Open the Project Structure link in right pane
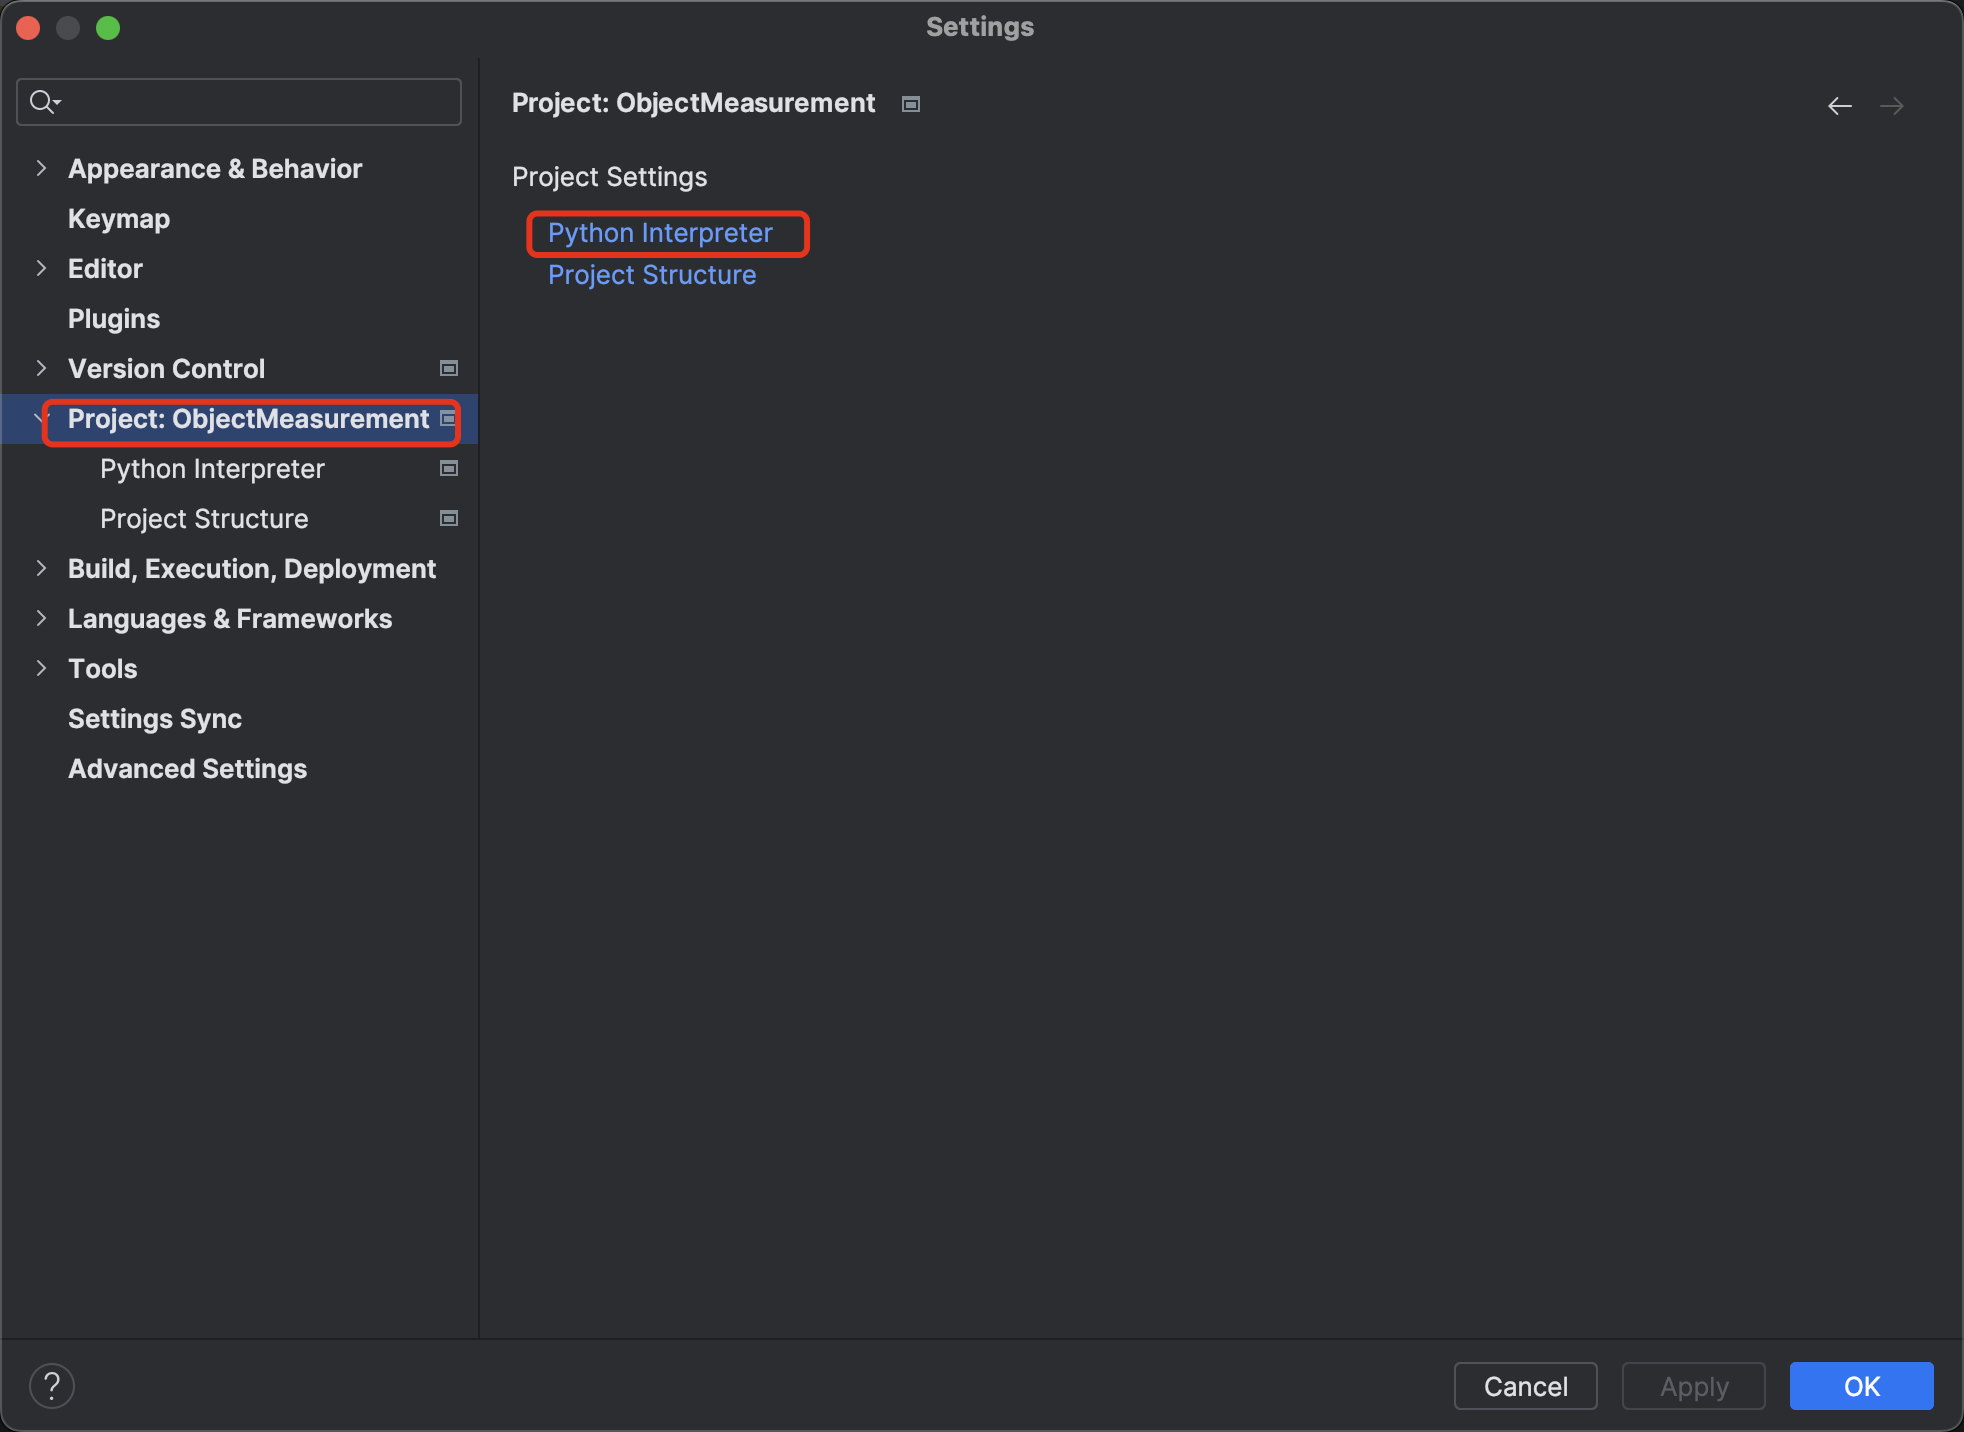This screenshot has height=1432, width=1964. point(652,275)
